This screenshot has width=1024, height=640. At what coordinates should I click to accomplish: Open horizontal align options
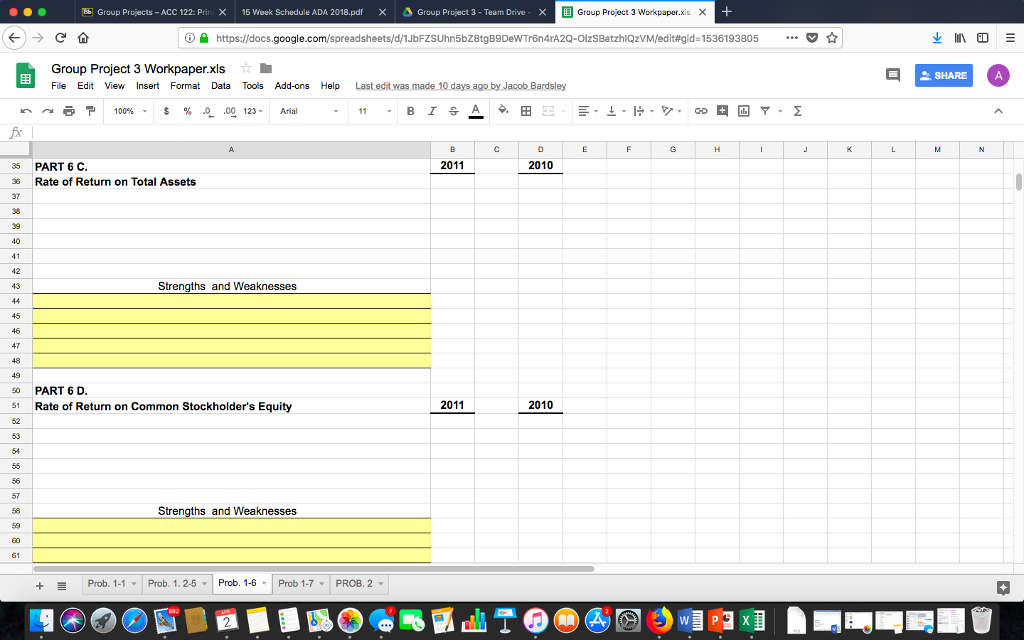[x=588, y=111]
